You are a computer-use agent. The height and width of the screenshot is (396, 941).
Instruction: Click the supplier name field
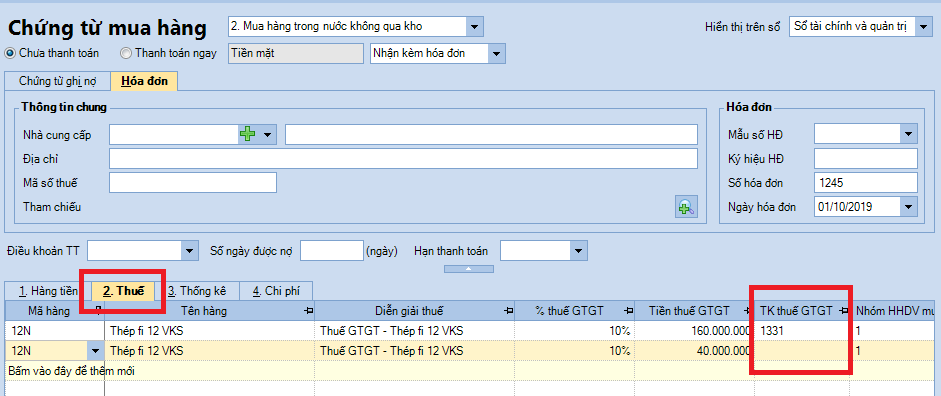click(x=491, y=135)
